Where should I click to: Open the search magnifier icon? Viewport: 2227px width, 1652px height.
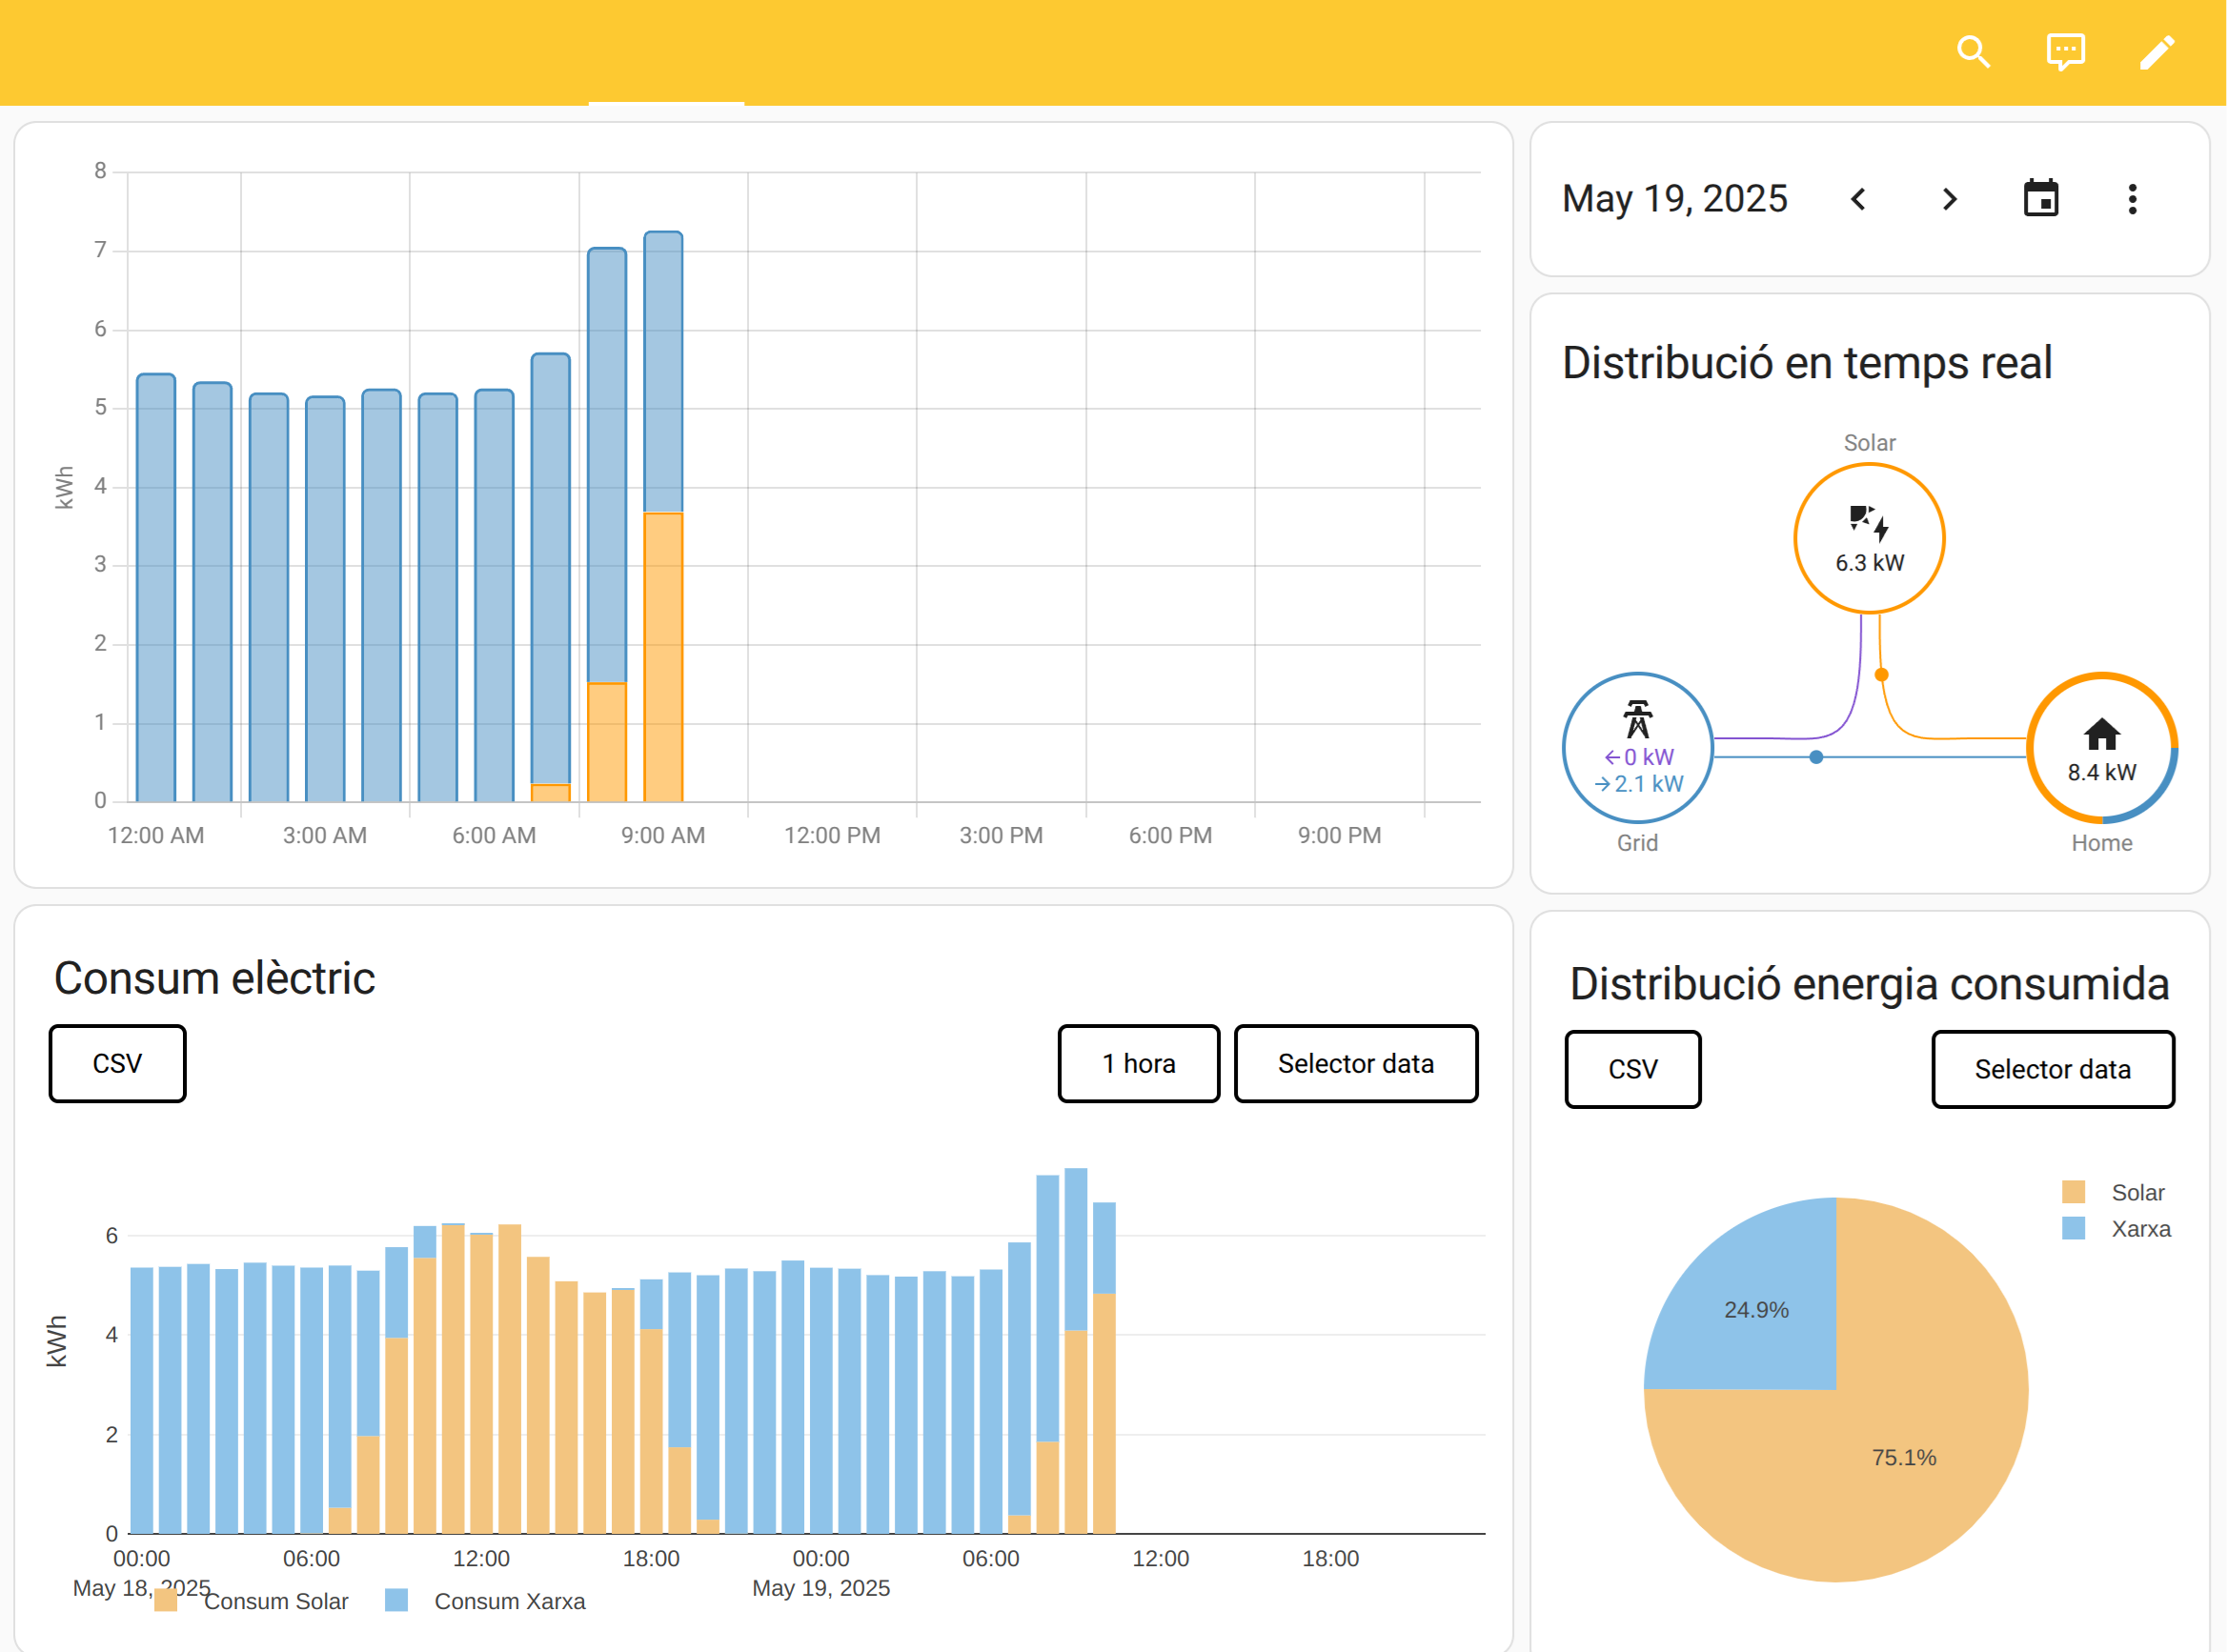tap(1973, 52)
